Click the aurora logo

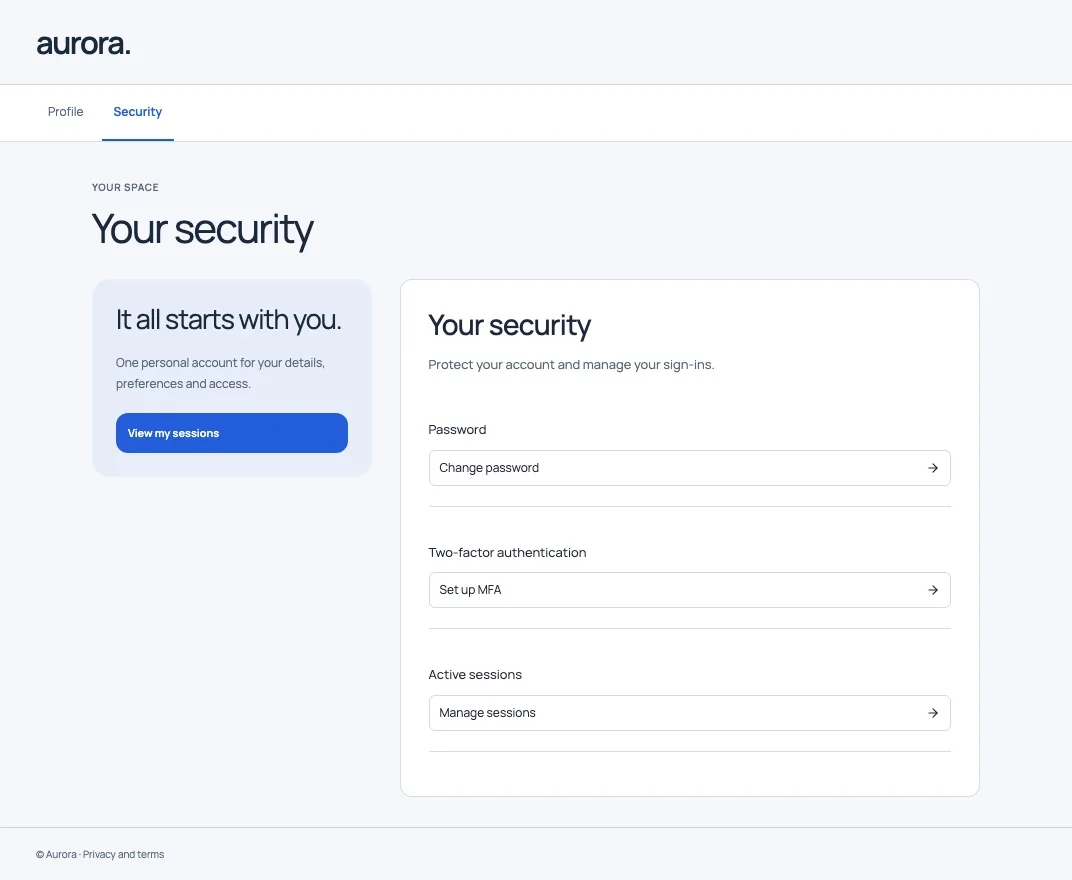click(83, 44)
